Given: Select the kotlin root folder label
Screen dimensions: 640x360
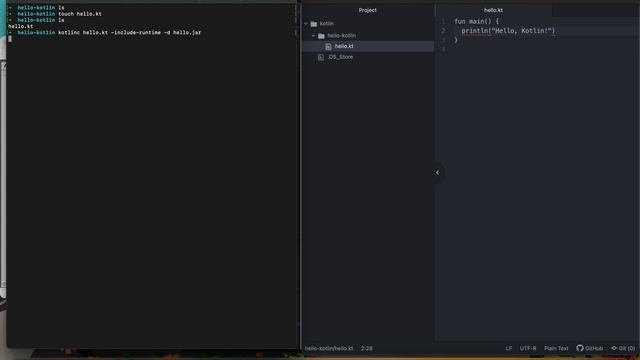Looking at the screenshot, I should [327, 24].
